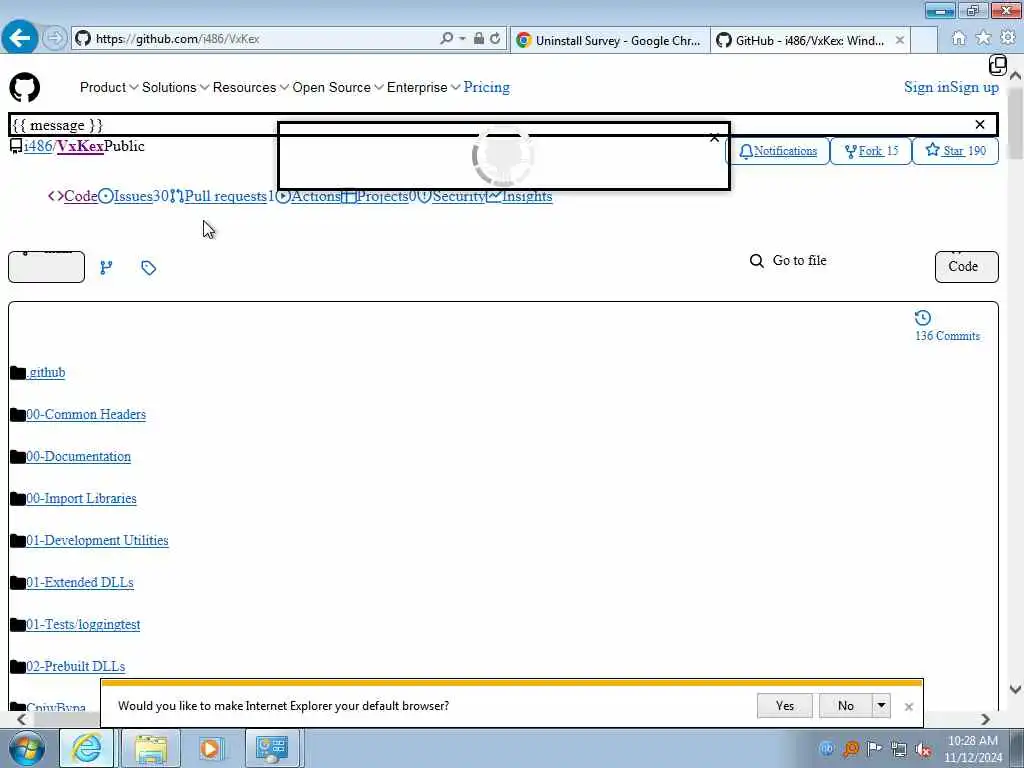Click the volume muted tray icon
Viewport: 1024px width, 768px height.
pos(923,749)
